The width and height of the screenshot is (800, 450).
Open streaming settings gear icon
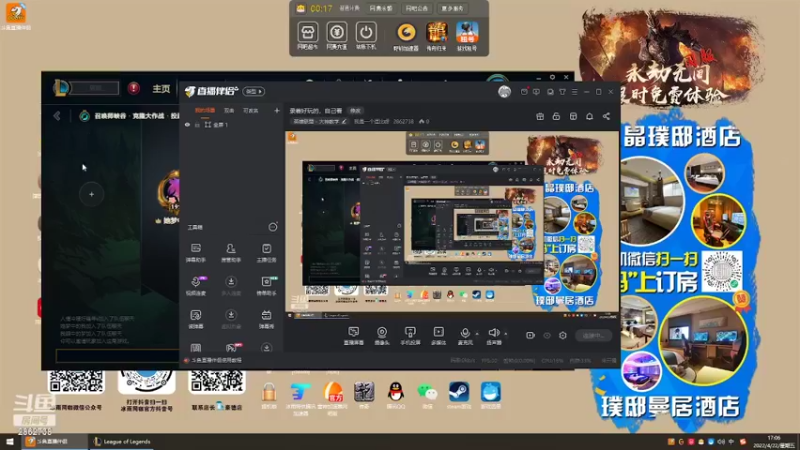point(563,335)
